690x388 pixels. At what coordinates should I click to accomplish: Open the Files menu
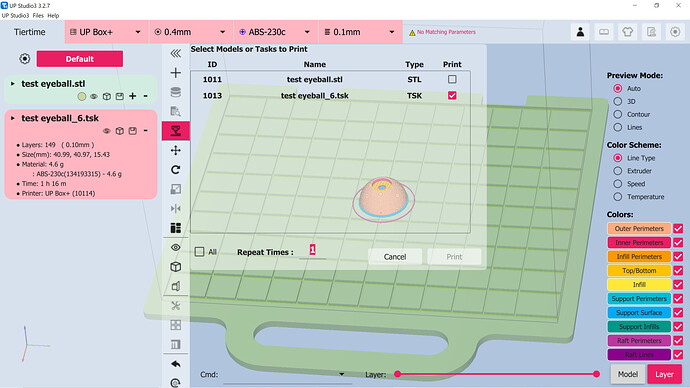(x=38, y=15)
